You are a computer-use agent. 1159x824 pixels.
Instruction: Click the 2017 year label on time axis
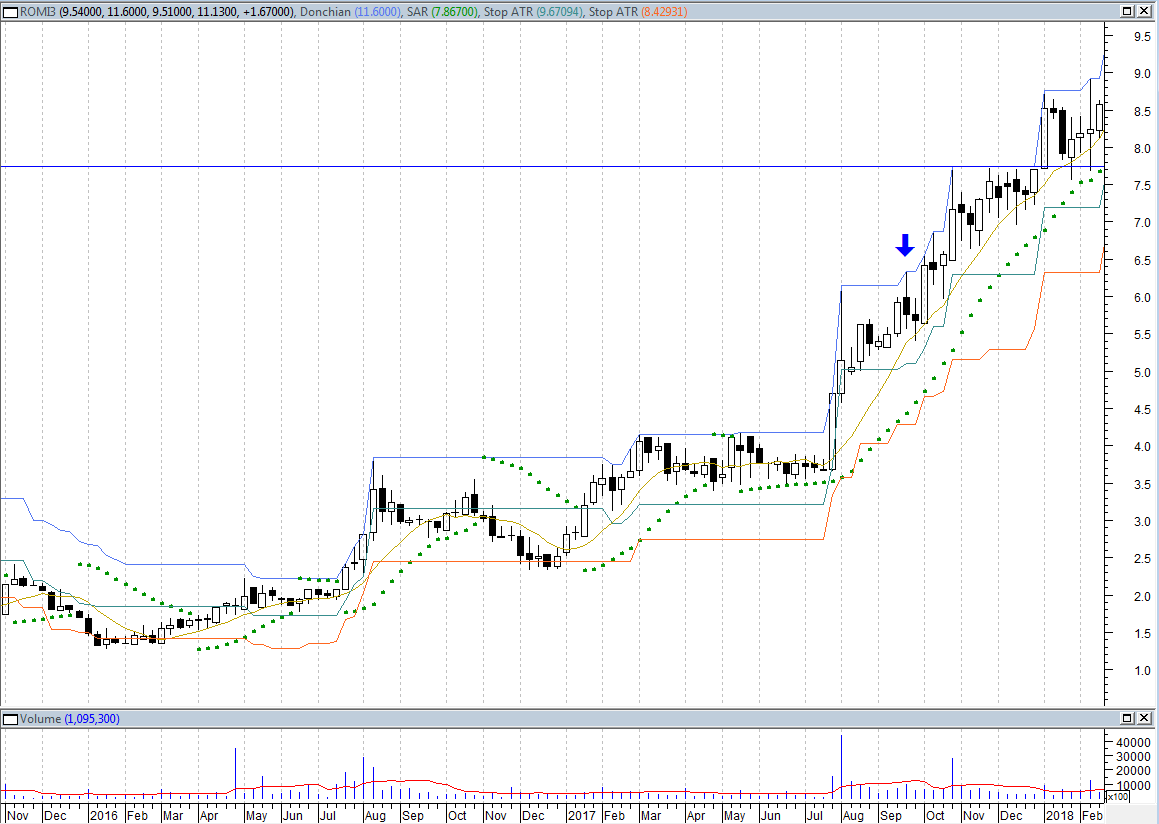[x=582, y=816]
